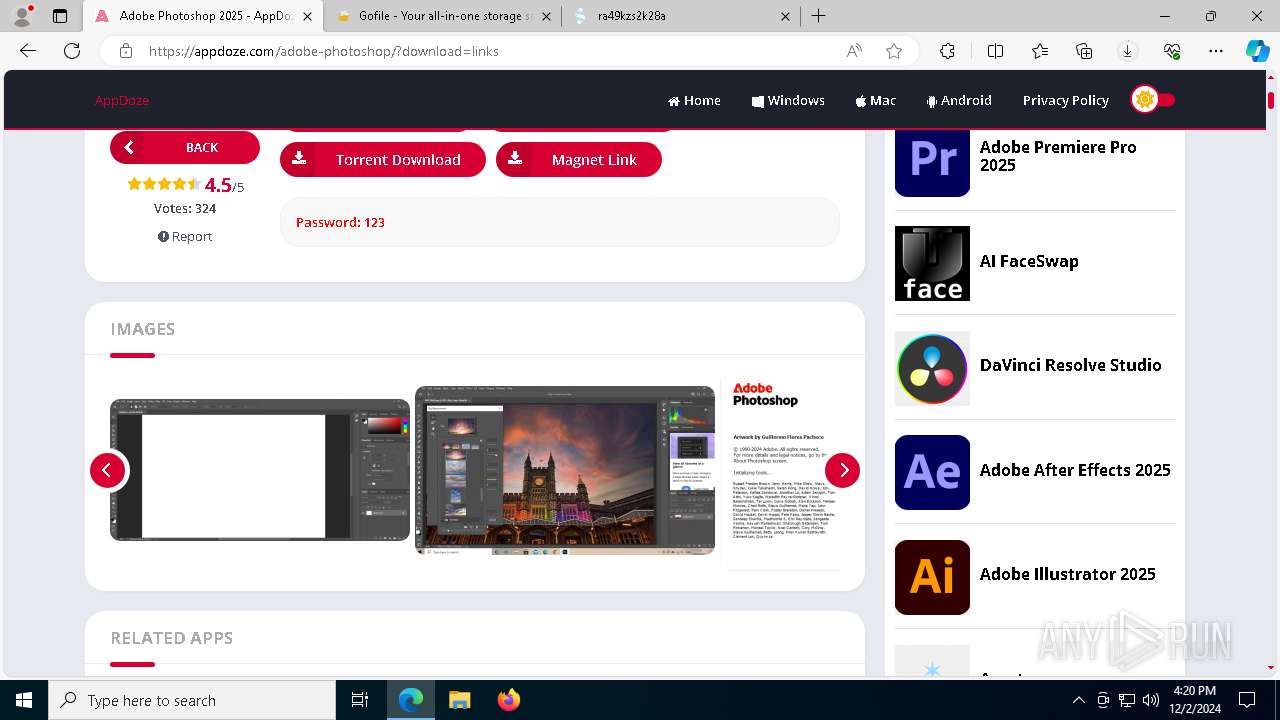Open Collections icon

[1084, 51]
